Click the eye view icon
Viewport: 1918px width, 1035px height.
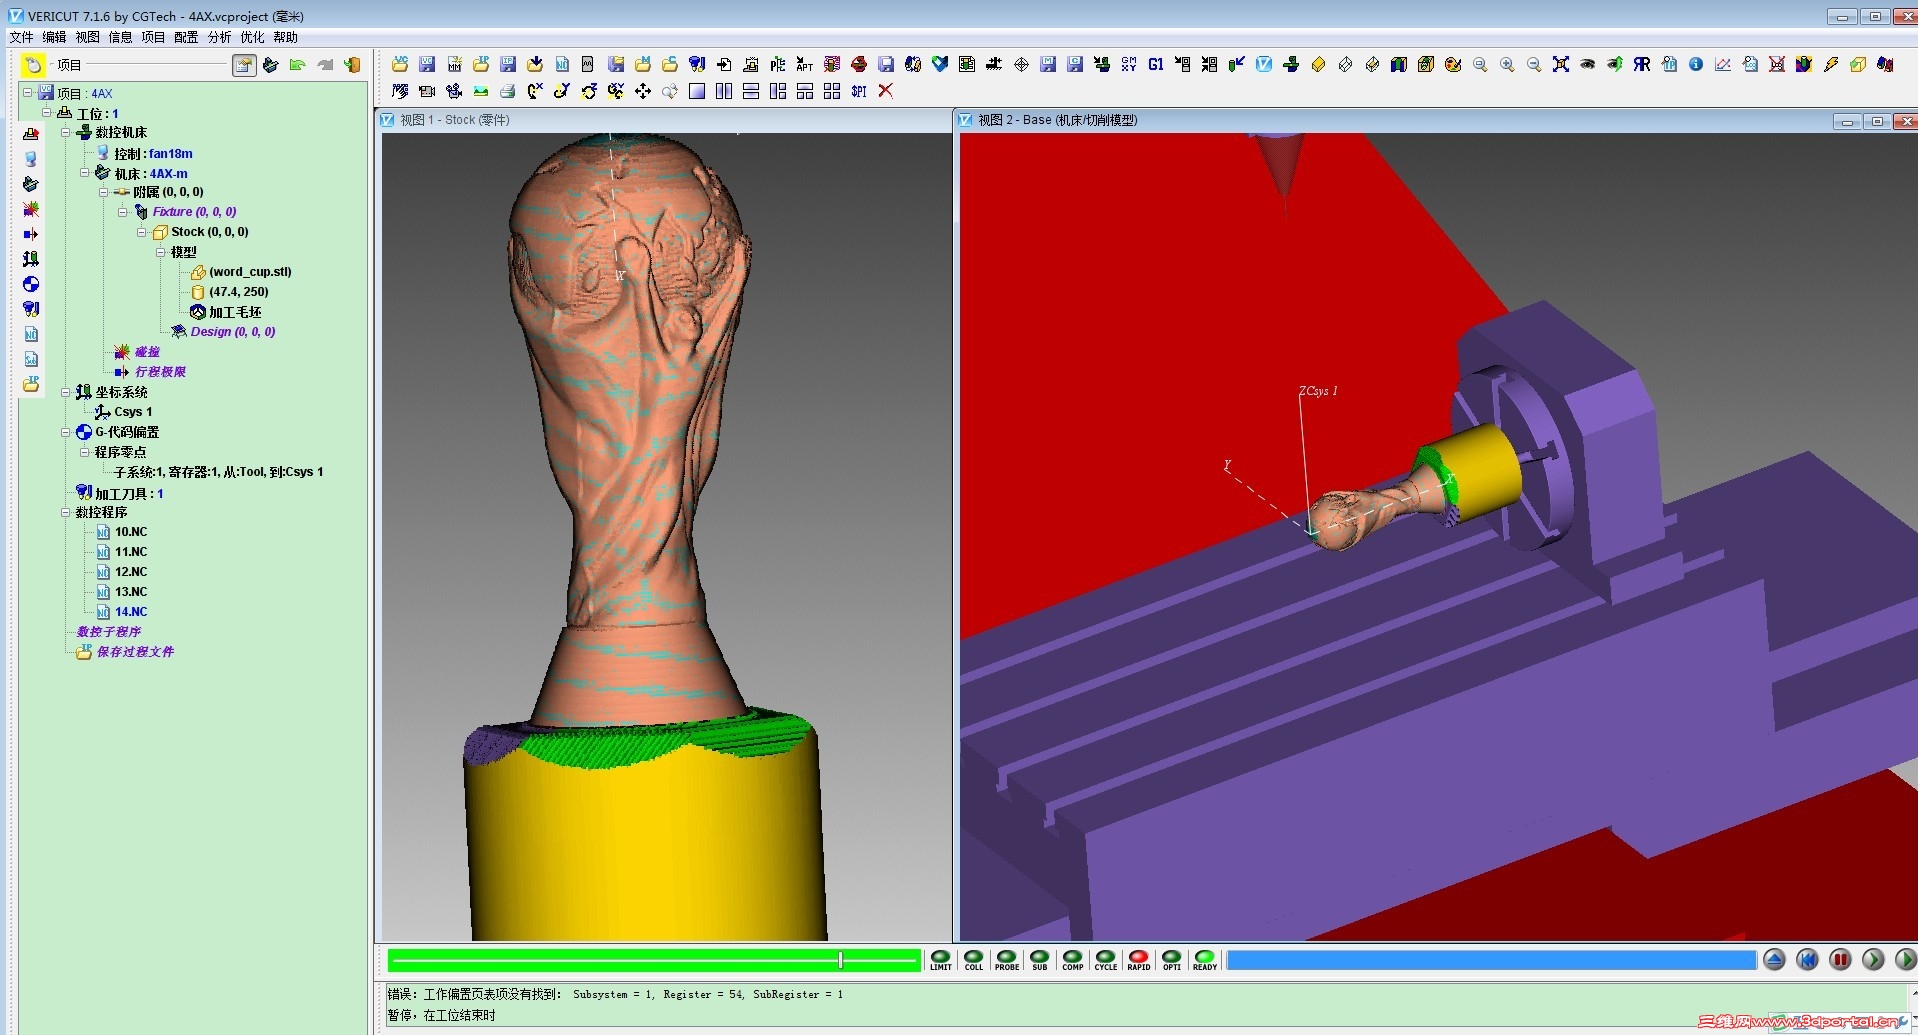point(1588,64)
